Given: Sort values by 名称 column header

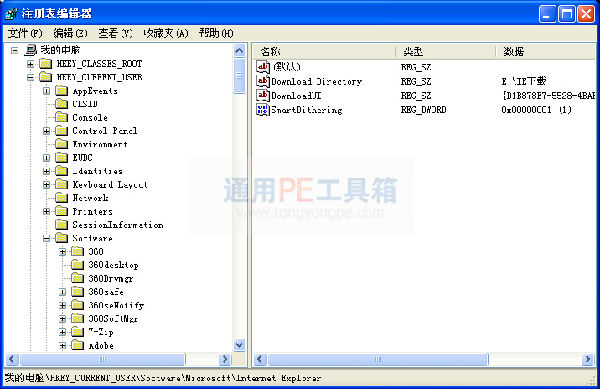Looking at the screenshot, I should (x=324, y=51).
